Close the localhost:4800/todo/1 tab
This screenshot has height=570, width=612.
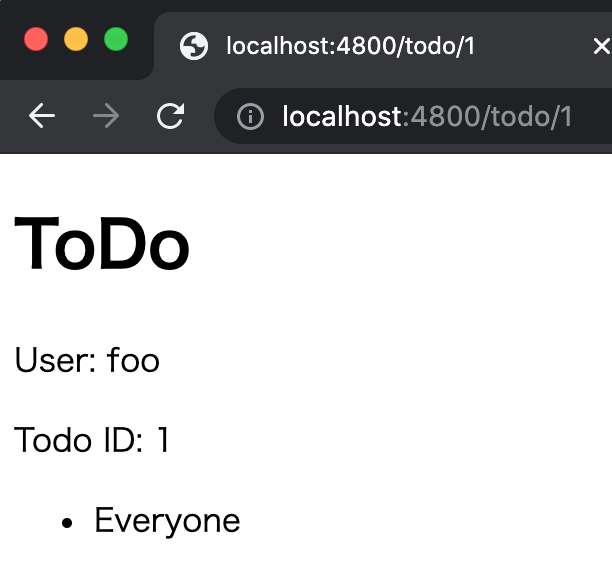[602, 46]
